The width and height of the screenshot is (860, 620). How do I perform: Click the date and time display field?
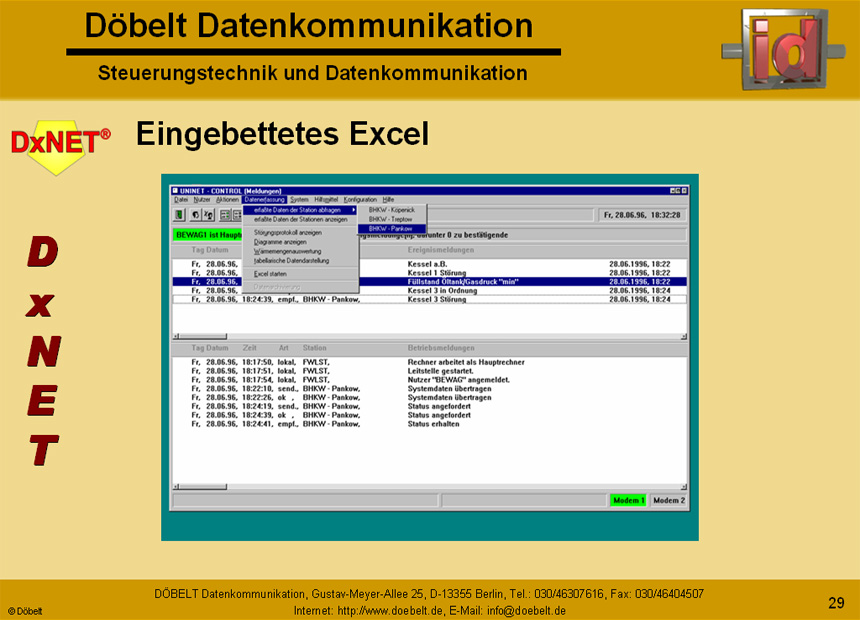coord(642,215)
